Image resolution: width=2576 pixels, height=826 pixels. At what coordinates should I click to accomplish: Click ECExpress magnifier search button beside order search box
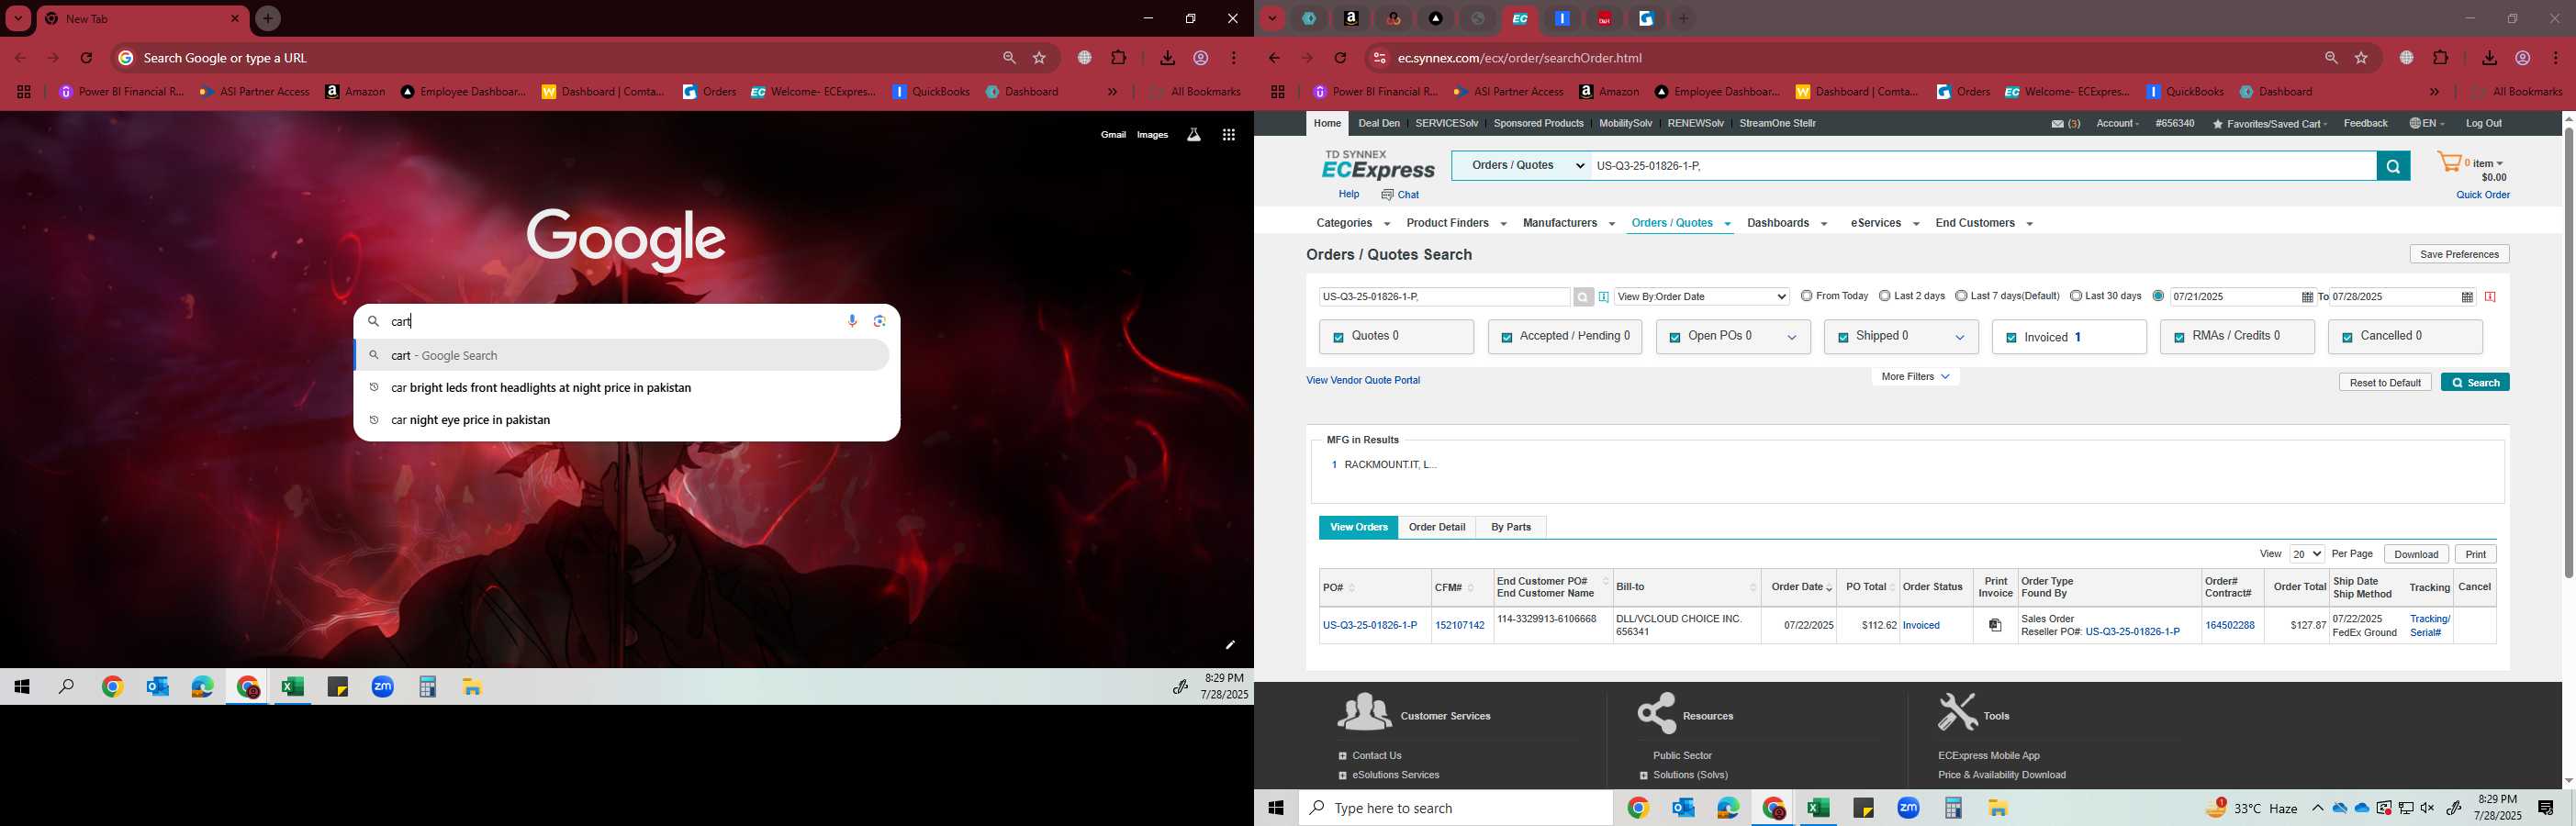[2393, 166]
